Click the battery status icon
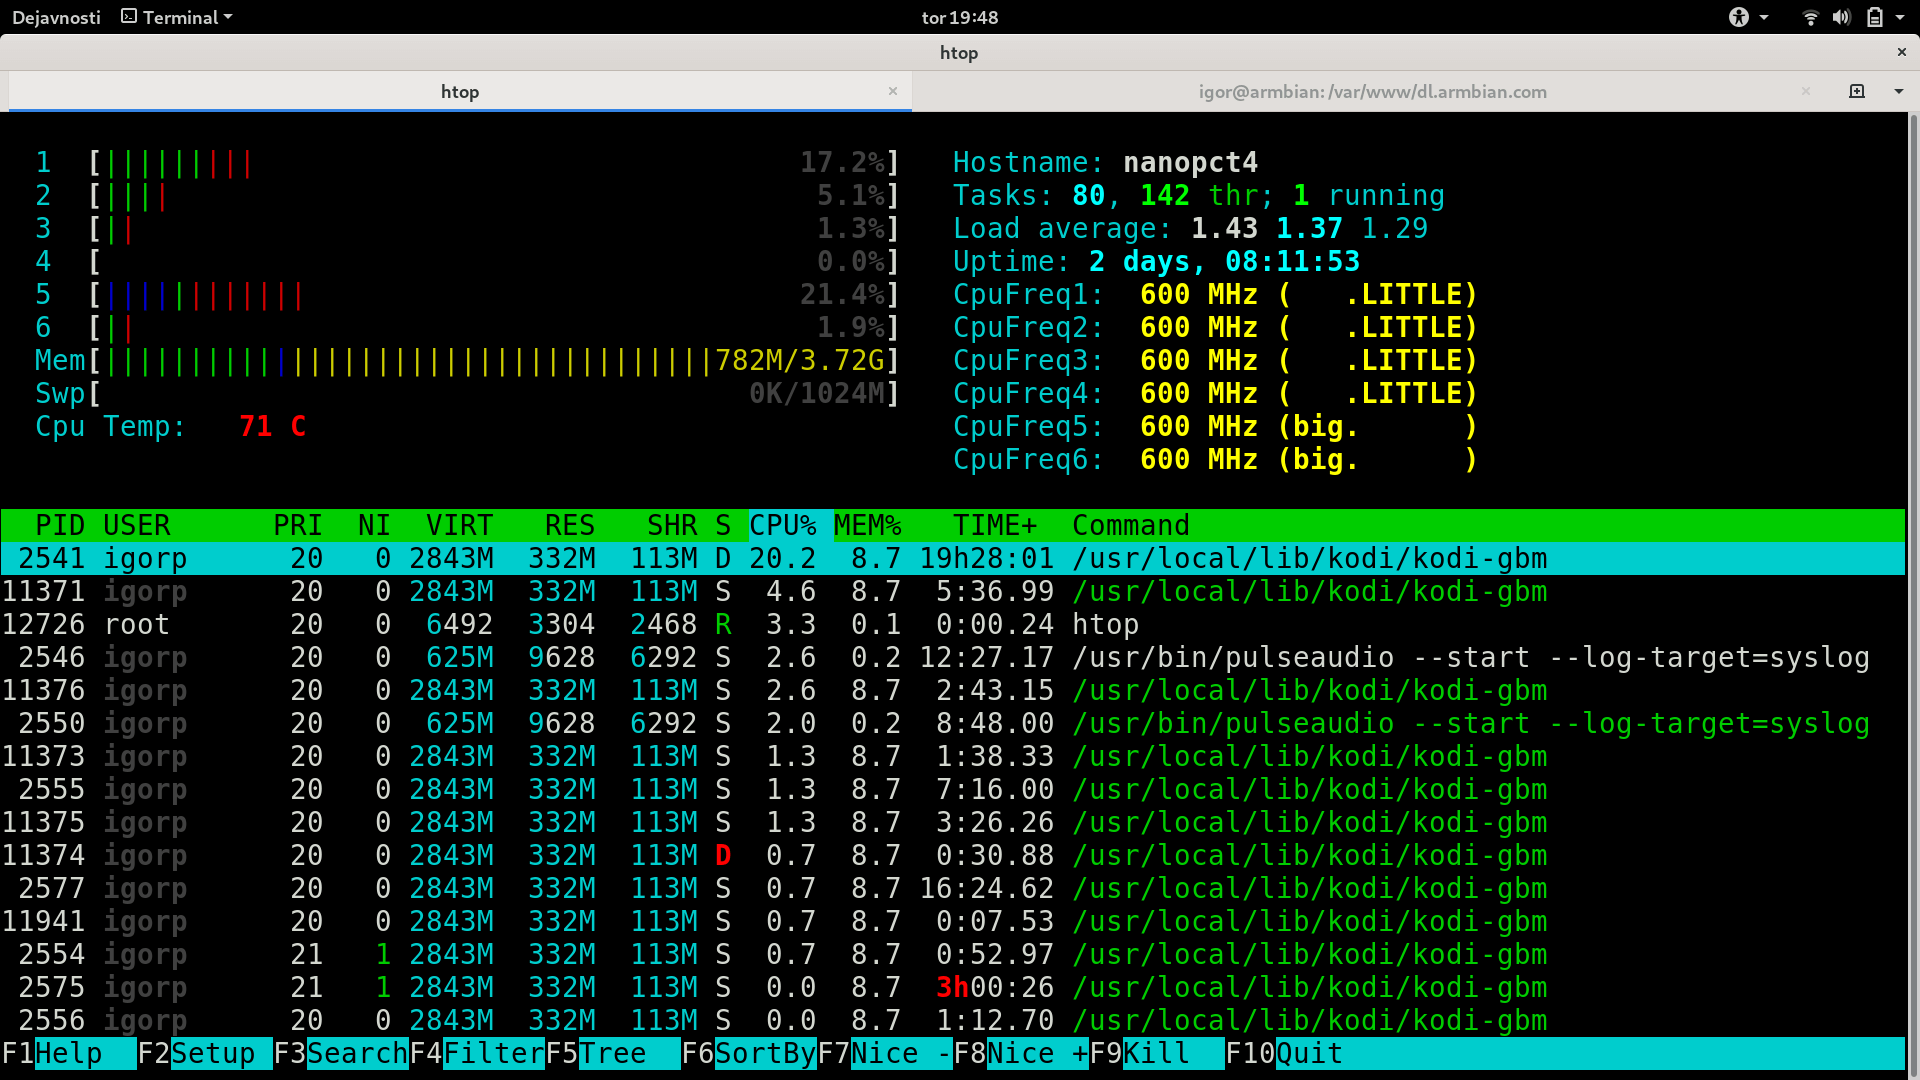 1874,17
